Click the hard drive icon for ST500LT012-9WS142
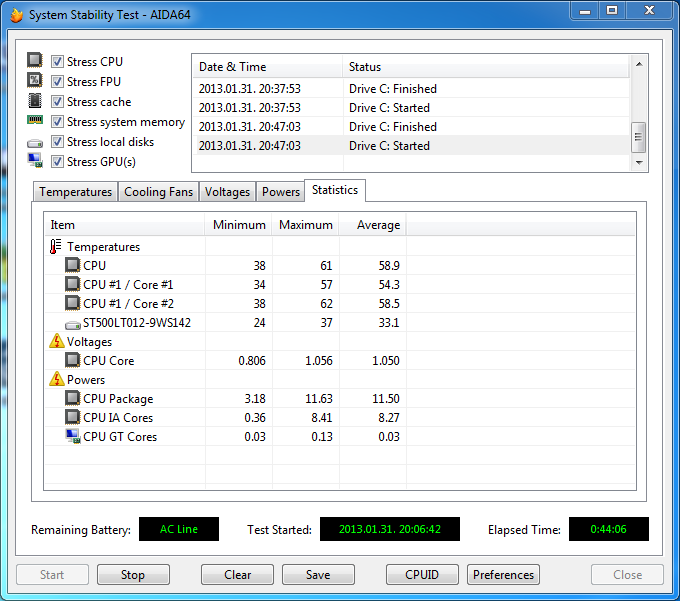680x601 pixels. click(x=72, y=323)
